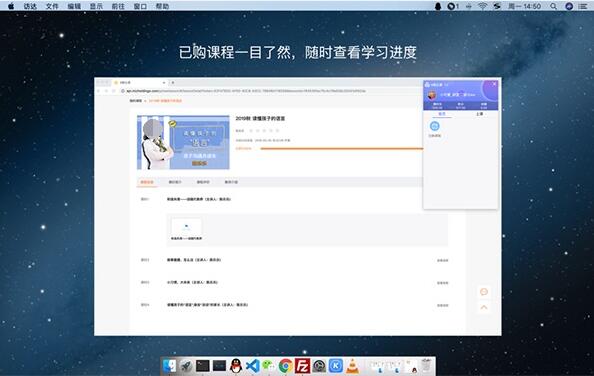Click the first lesson title row
The height and width of the screenshot is (376, 594).
pos(199,199)
